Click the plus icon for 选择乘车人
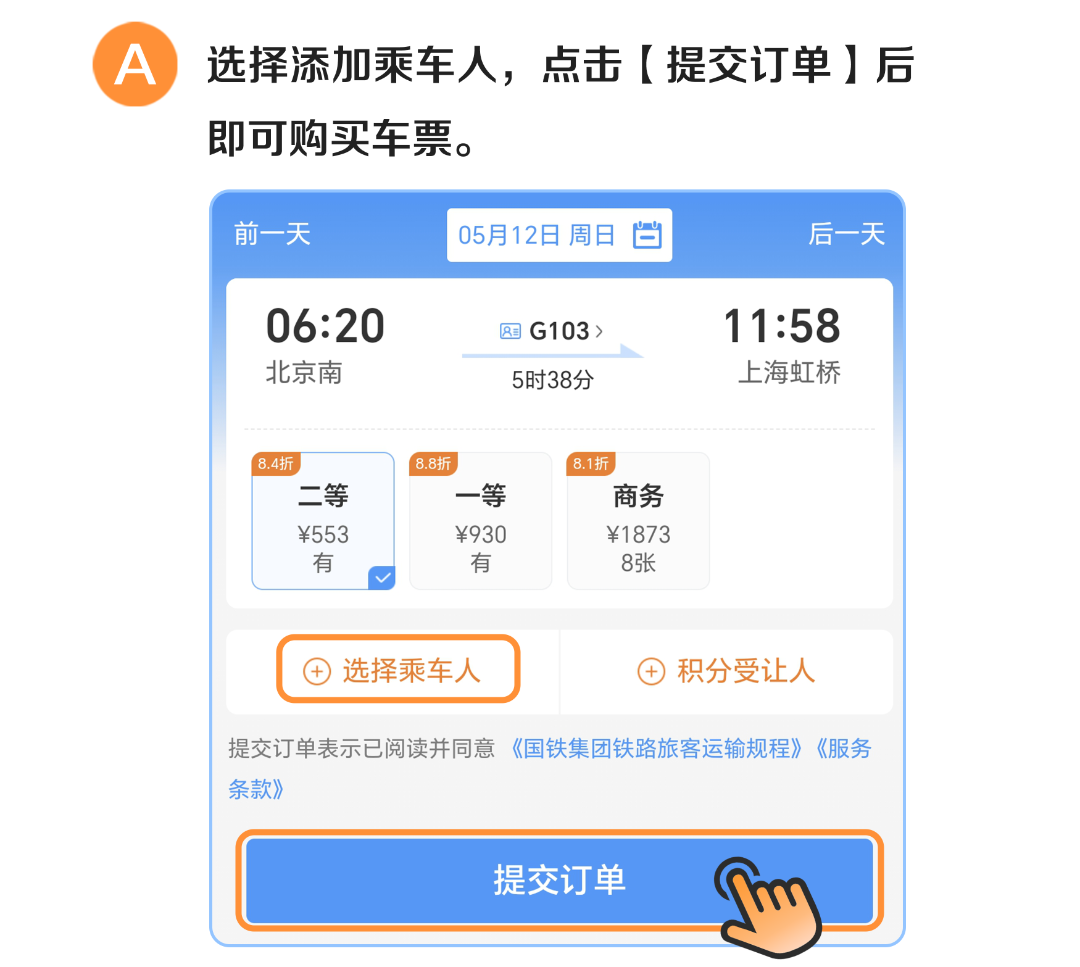1080x967 pixels. pyautogui.click(x=317, y=671)
